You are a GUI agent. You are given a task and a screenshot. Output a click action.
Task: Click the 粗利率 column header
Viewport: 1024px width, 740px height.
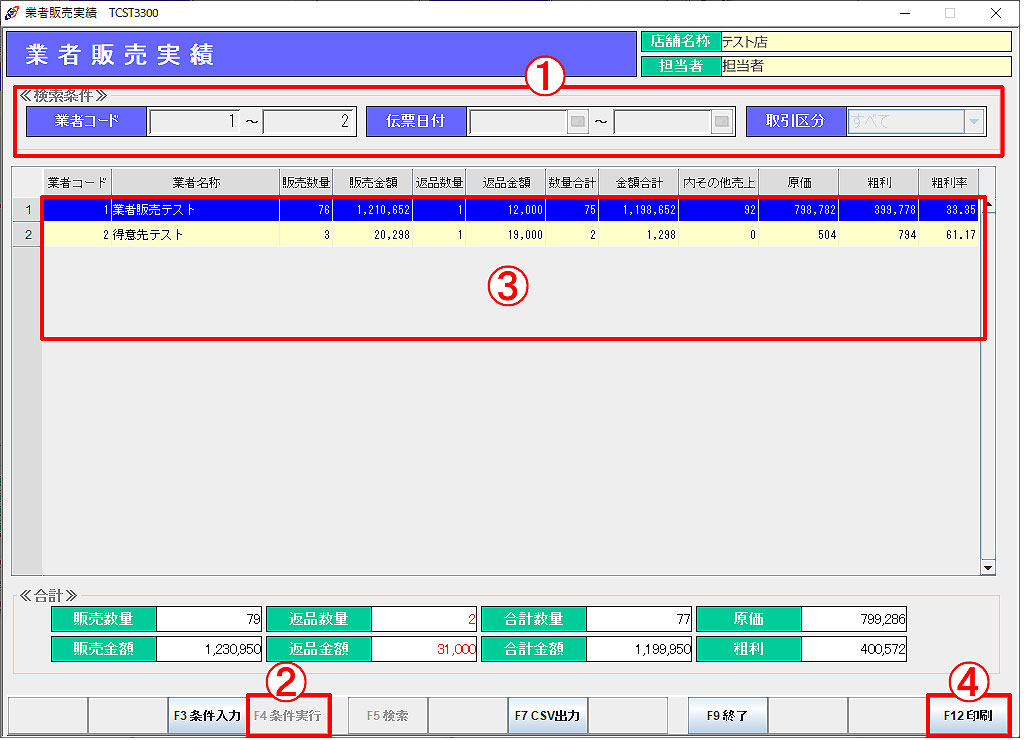pos(947,183)
